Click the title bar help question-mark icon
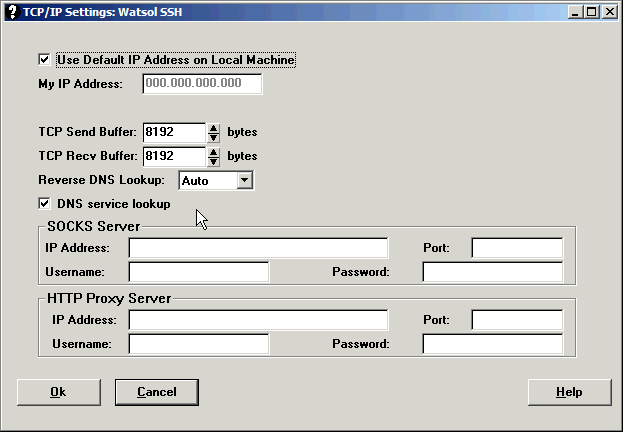This screenshot has height=432, width=623. [x=11, y=12]
